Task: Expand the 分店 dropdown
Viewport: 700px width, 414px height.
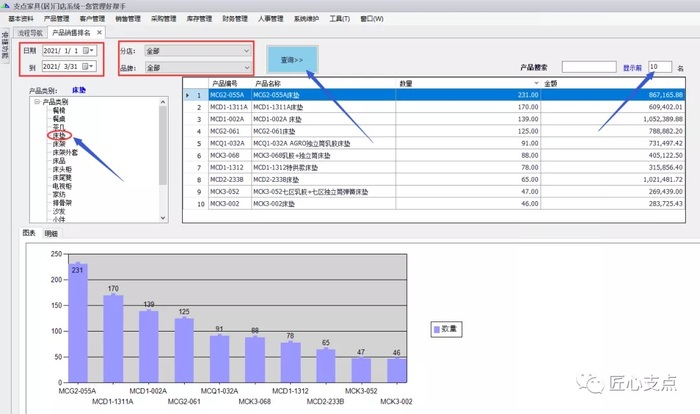Action: pyautogui.click(x=246, y=51)
